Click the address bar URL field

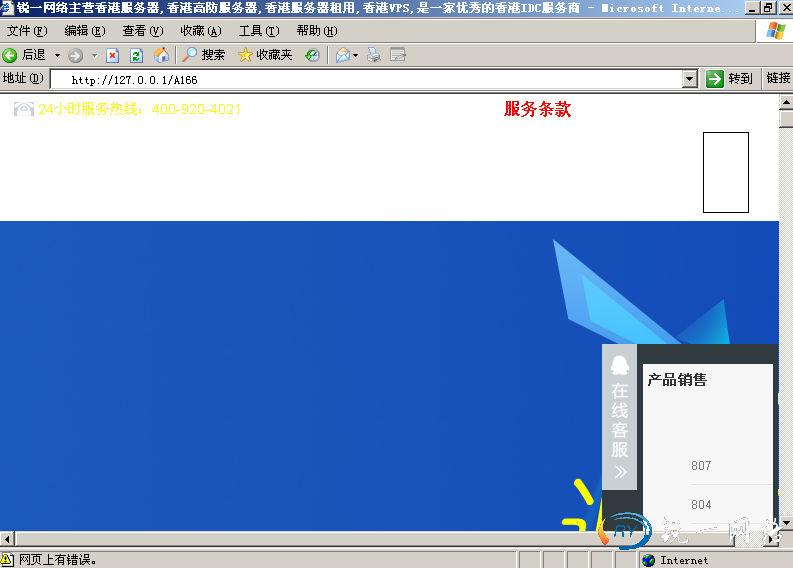point(367,79)
